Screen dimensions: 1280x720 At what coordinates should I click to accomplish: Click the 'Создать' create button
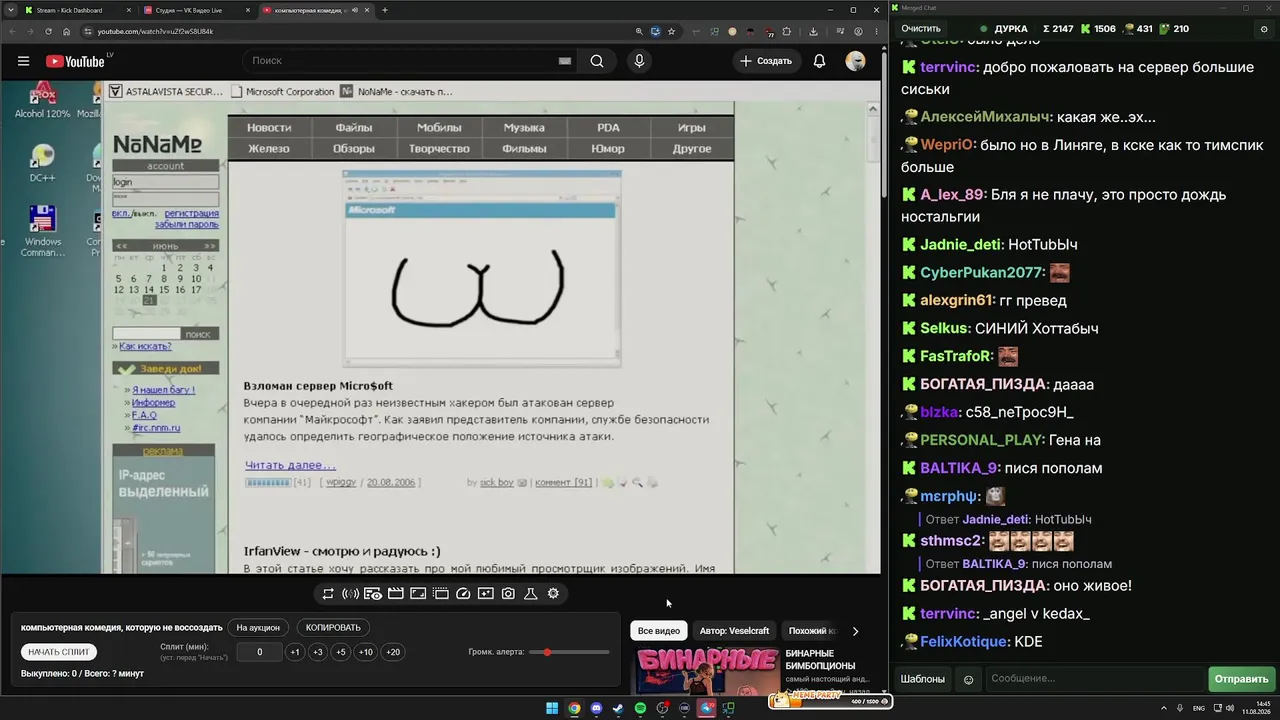click(765, 61)
